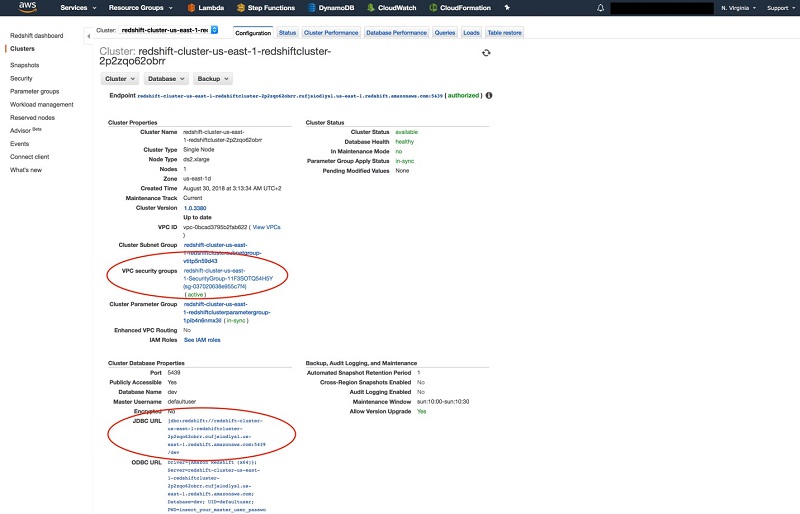Open Clusters in the sidebar
The height and width of the screenshot is (514, 800).
(x=22, y=48)
